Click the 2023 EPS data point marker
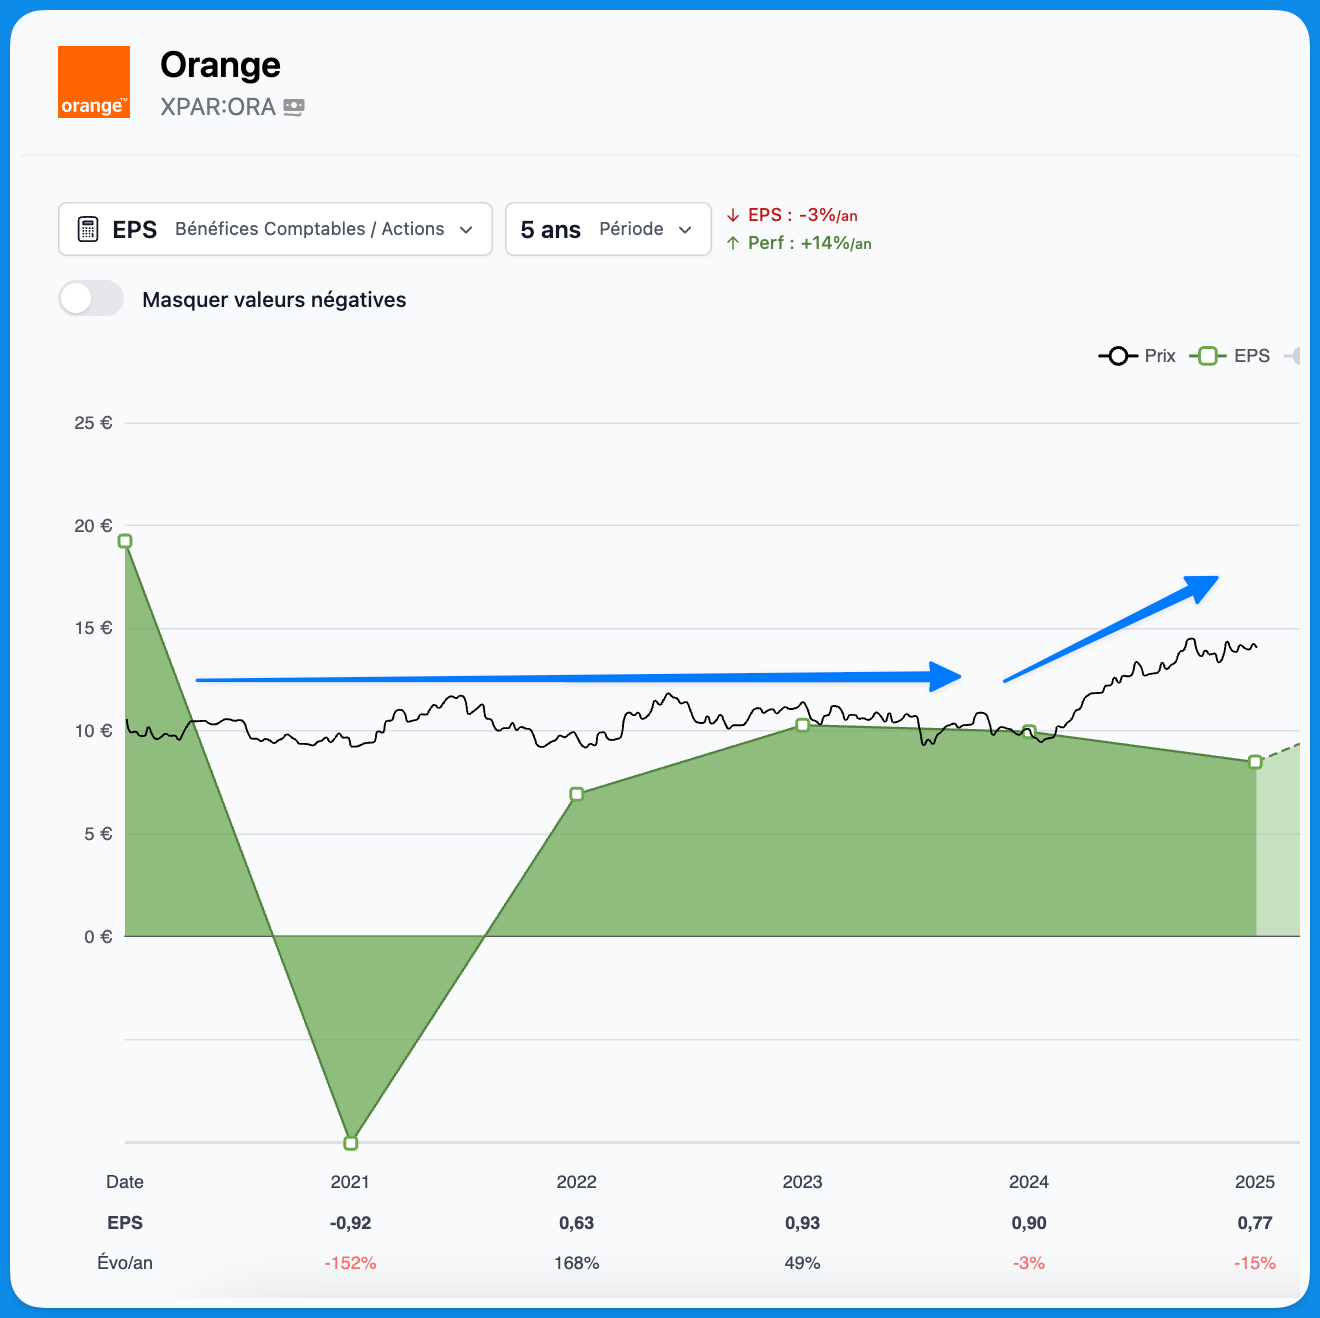The height and width of the screenshot is (1318, 1320). tap(802, 725)
